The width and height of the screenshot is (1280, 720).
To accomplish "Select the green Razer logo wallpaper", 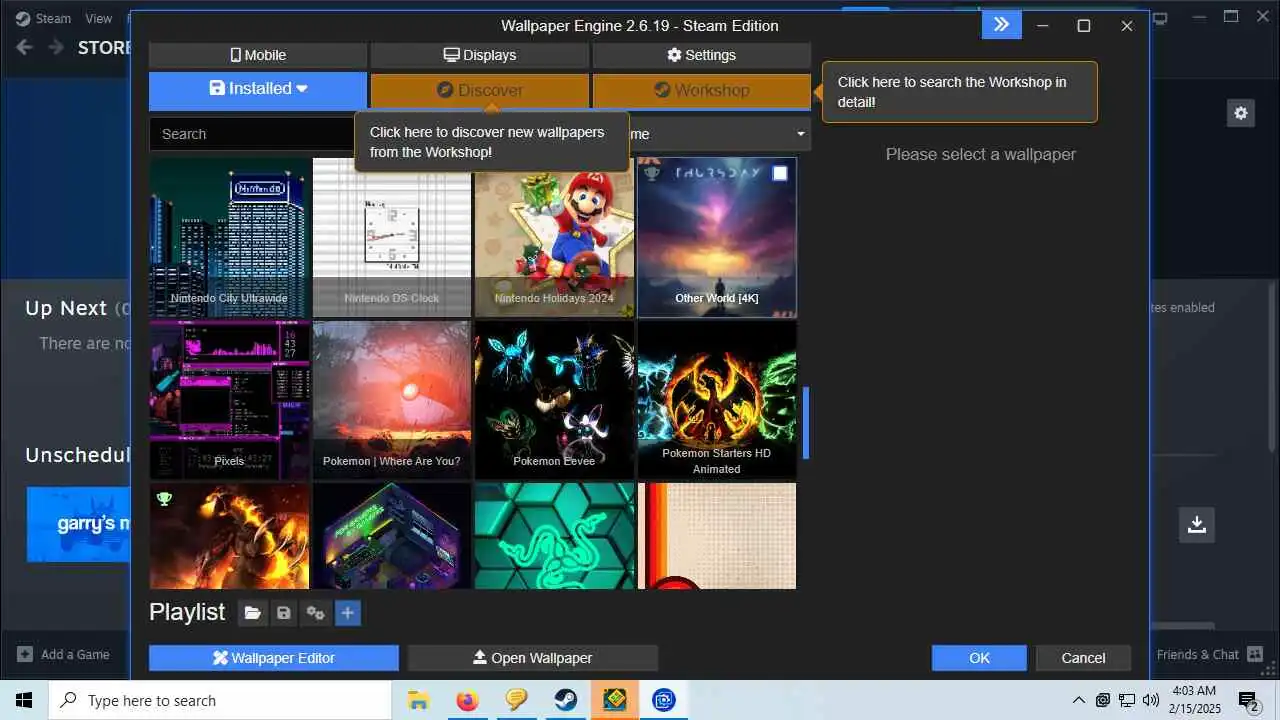I will 554,536.
